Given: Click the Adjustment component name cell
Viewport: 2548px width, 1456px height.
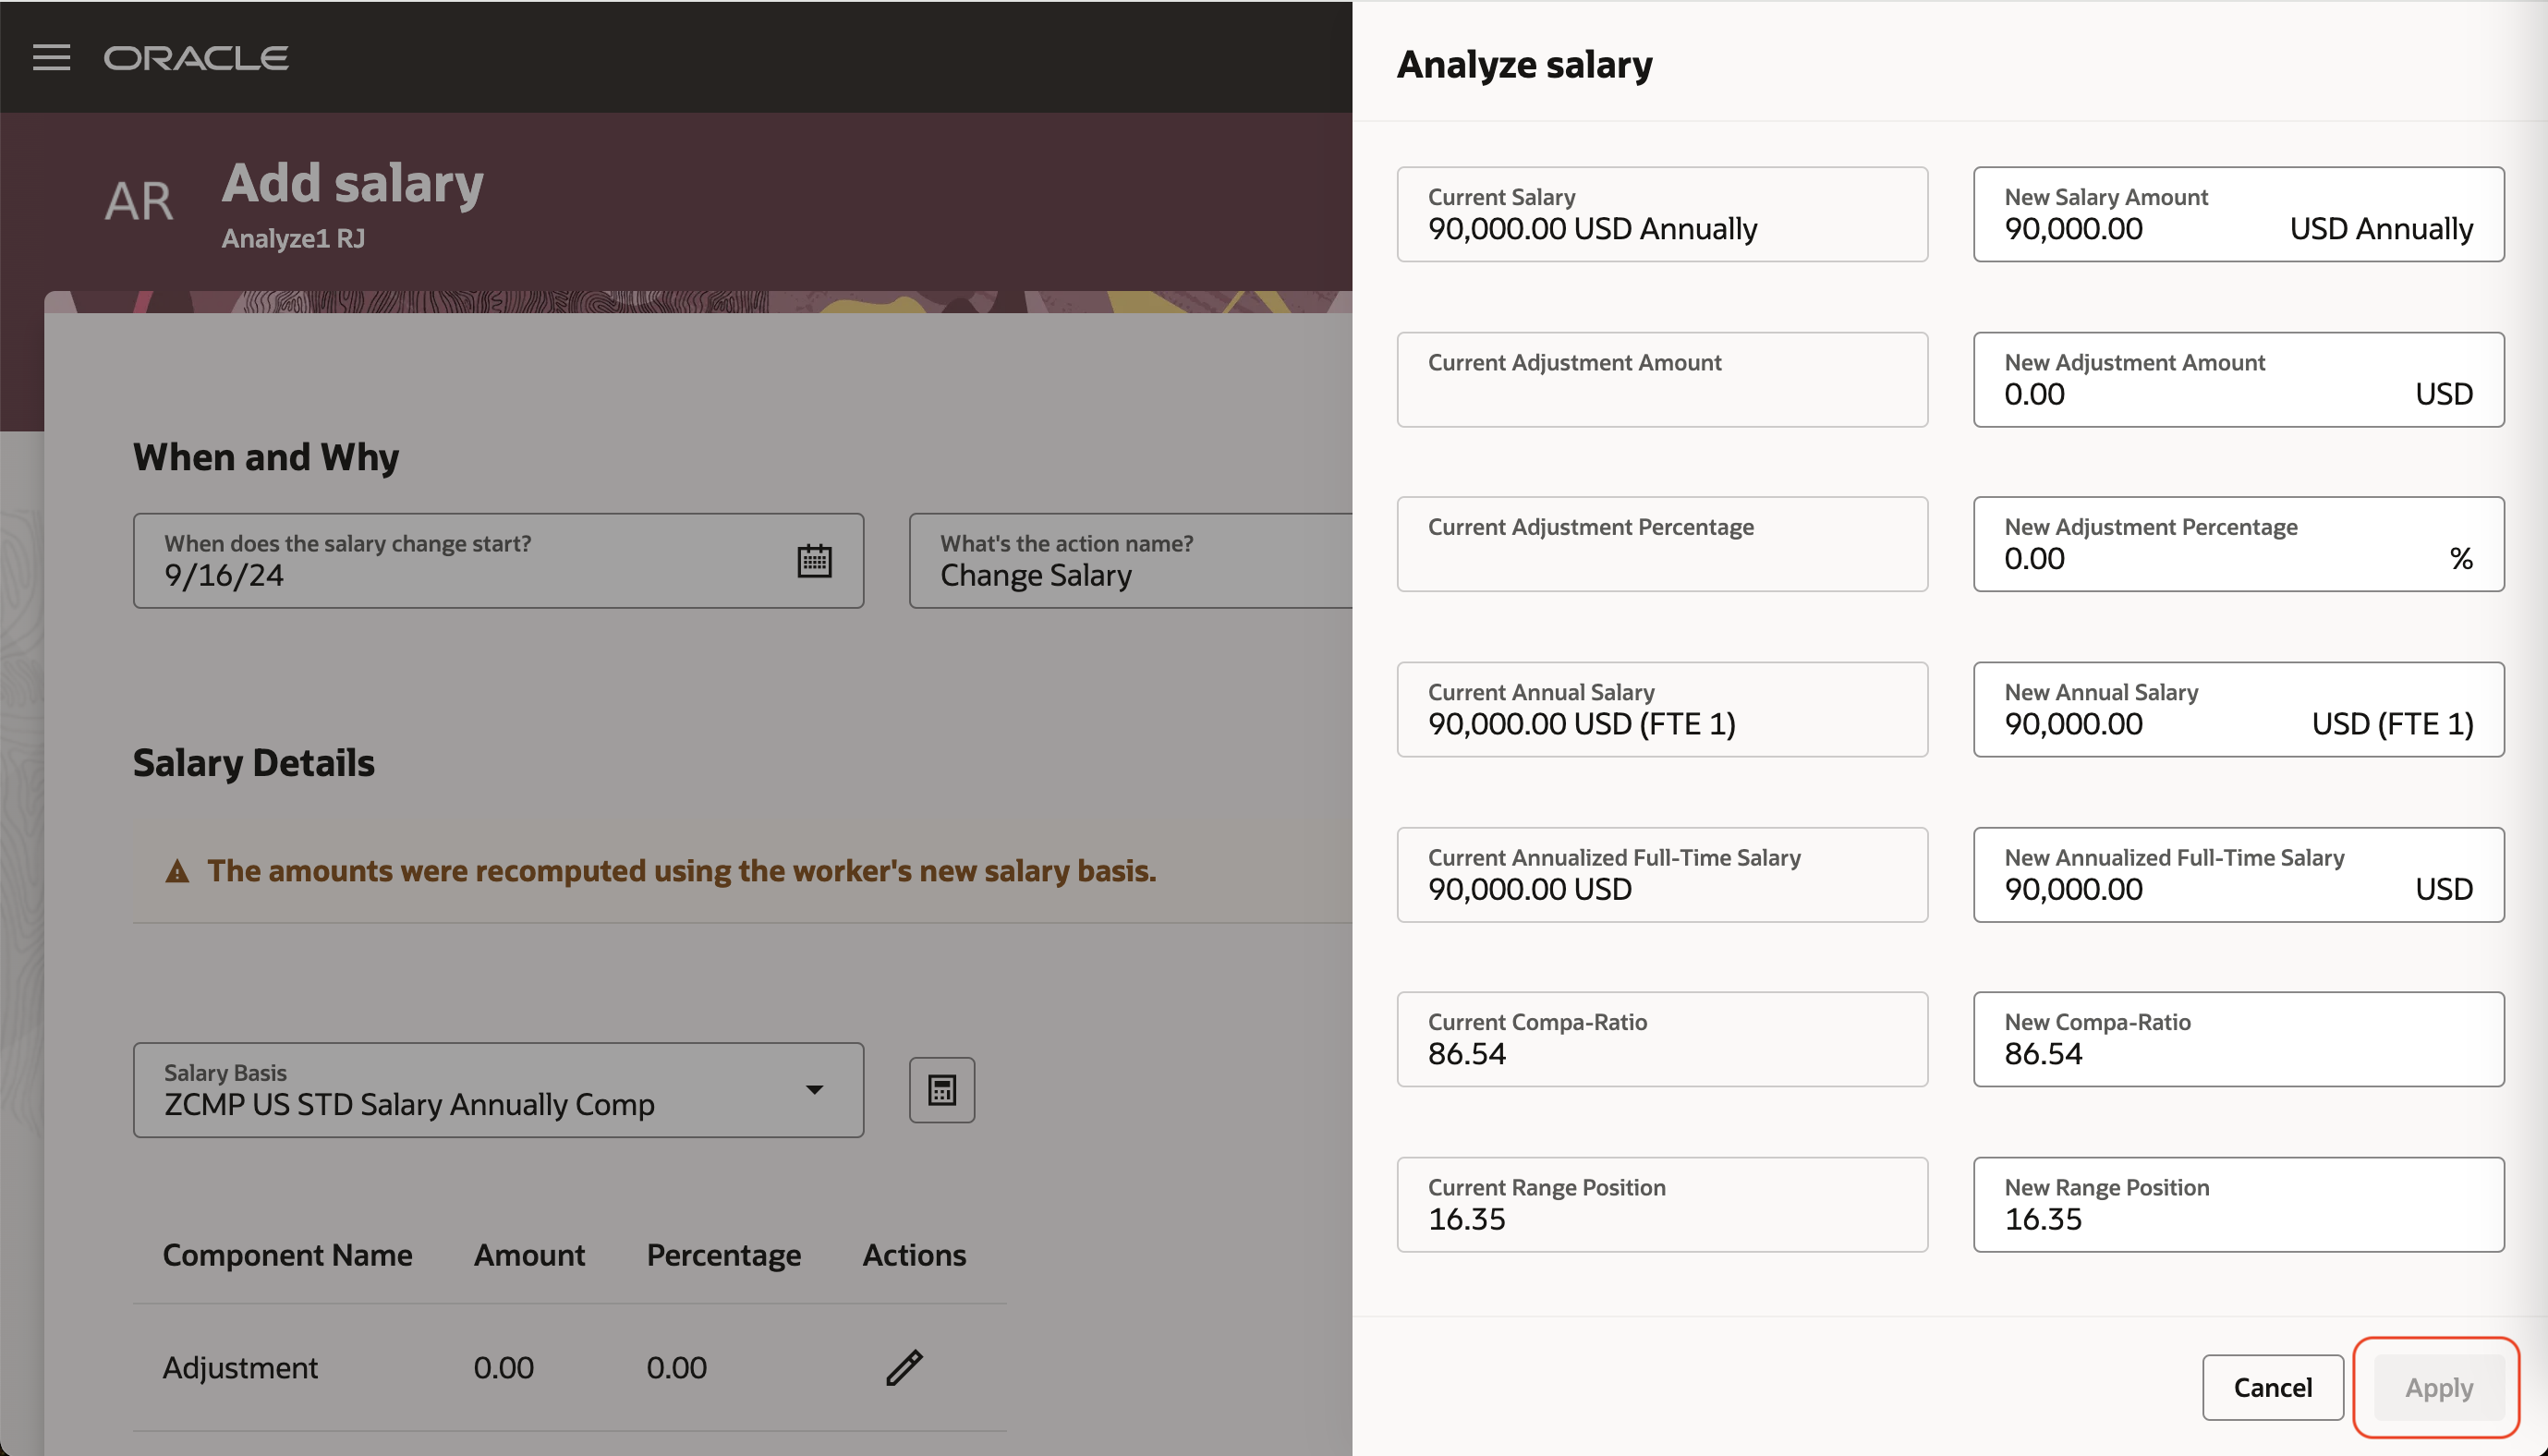Looking at the screenshot, I should 240,1367.
